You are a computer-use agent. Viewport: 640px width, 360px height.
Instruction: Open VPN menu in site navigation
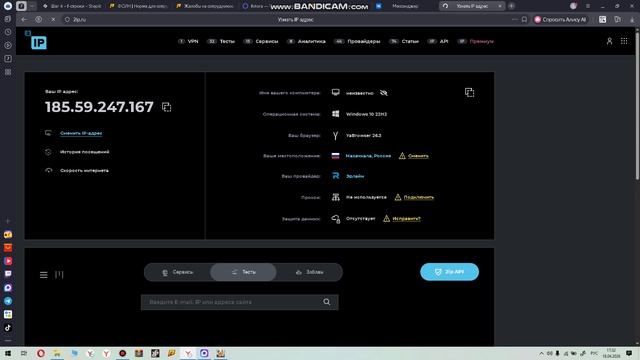pos(188,41)
